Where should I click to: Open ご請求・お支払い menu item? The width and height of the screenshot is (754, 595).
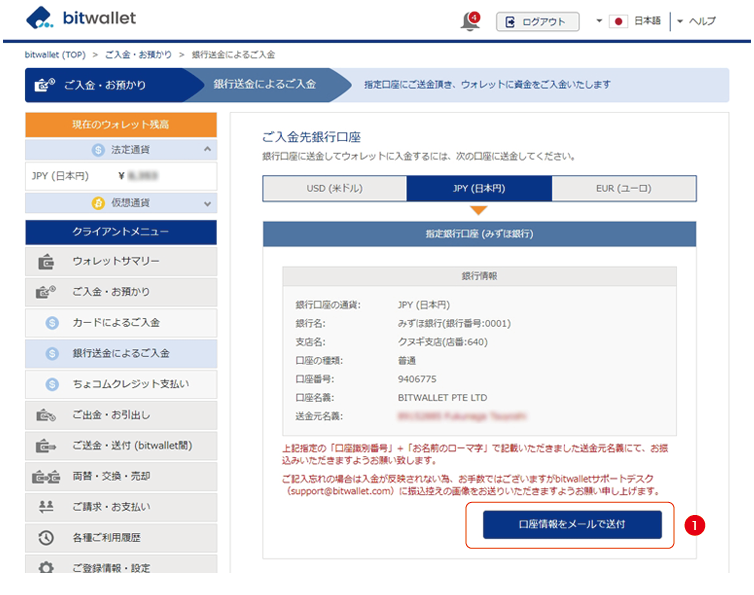point(121,507)
